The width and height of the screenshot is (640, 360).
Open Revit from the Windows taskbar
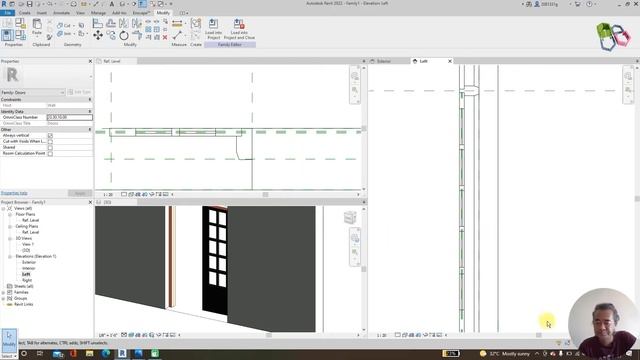[122, 353]
